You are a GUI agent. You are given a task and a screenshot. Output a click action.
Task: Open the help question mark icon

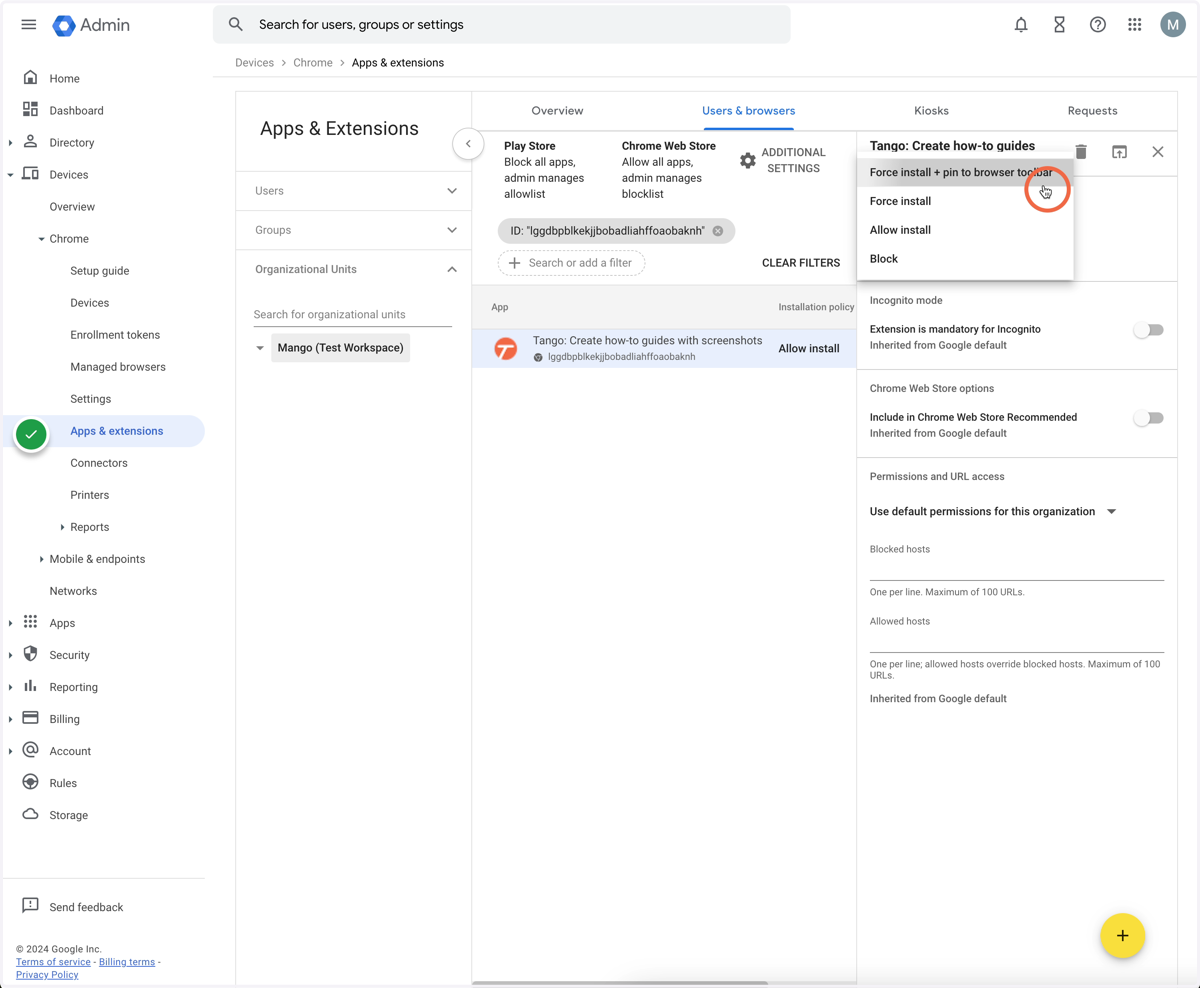click(1098, 25)
